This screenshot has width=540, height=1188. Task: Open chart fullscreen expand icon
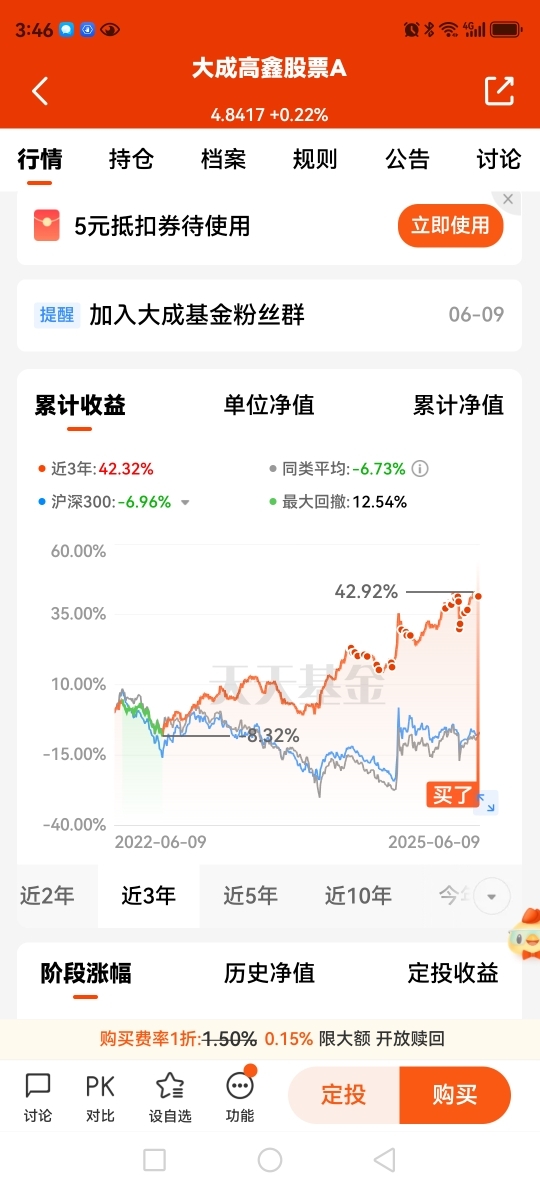click(486, 802)
